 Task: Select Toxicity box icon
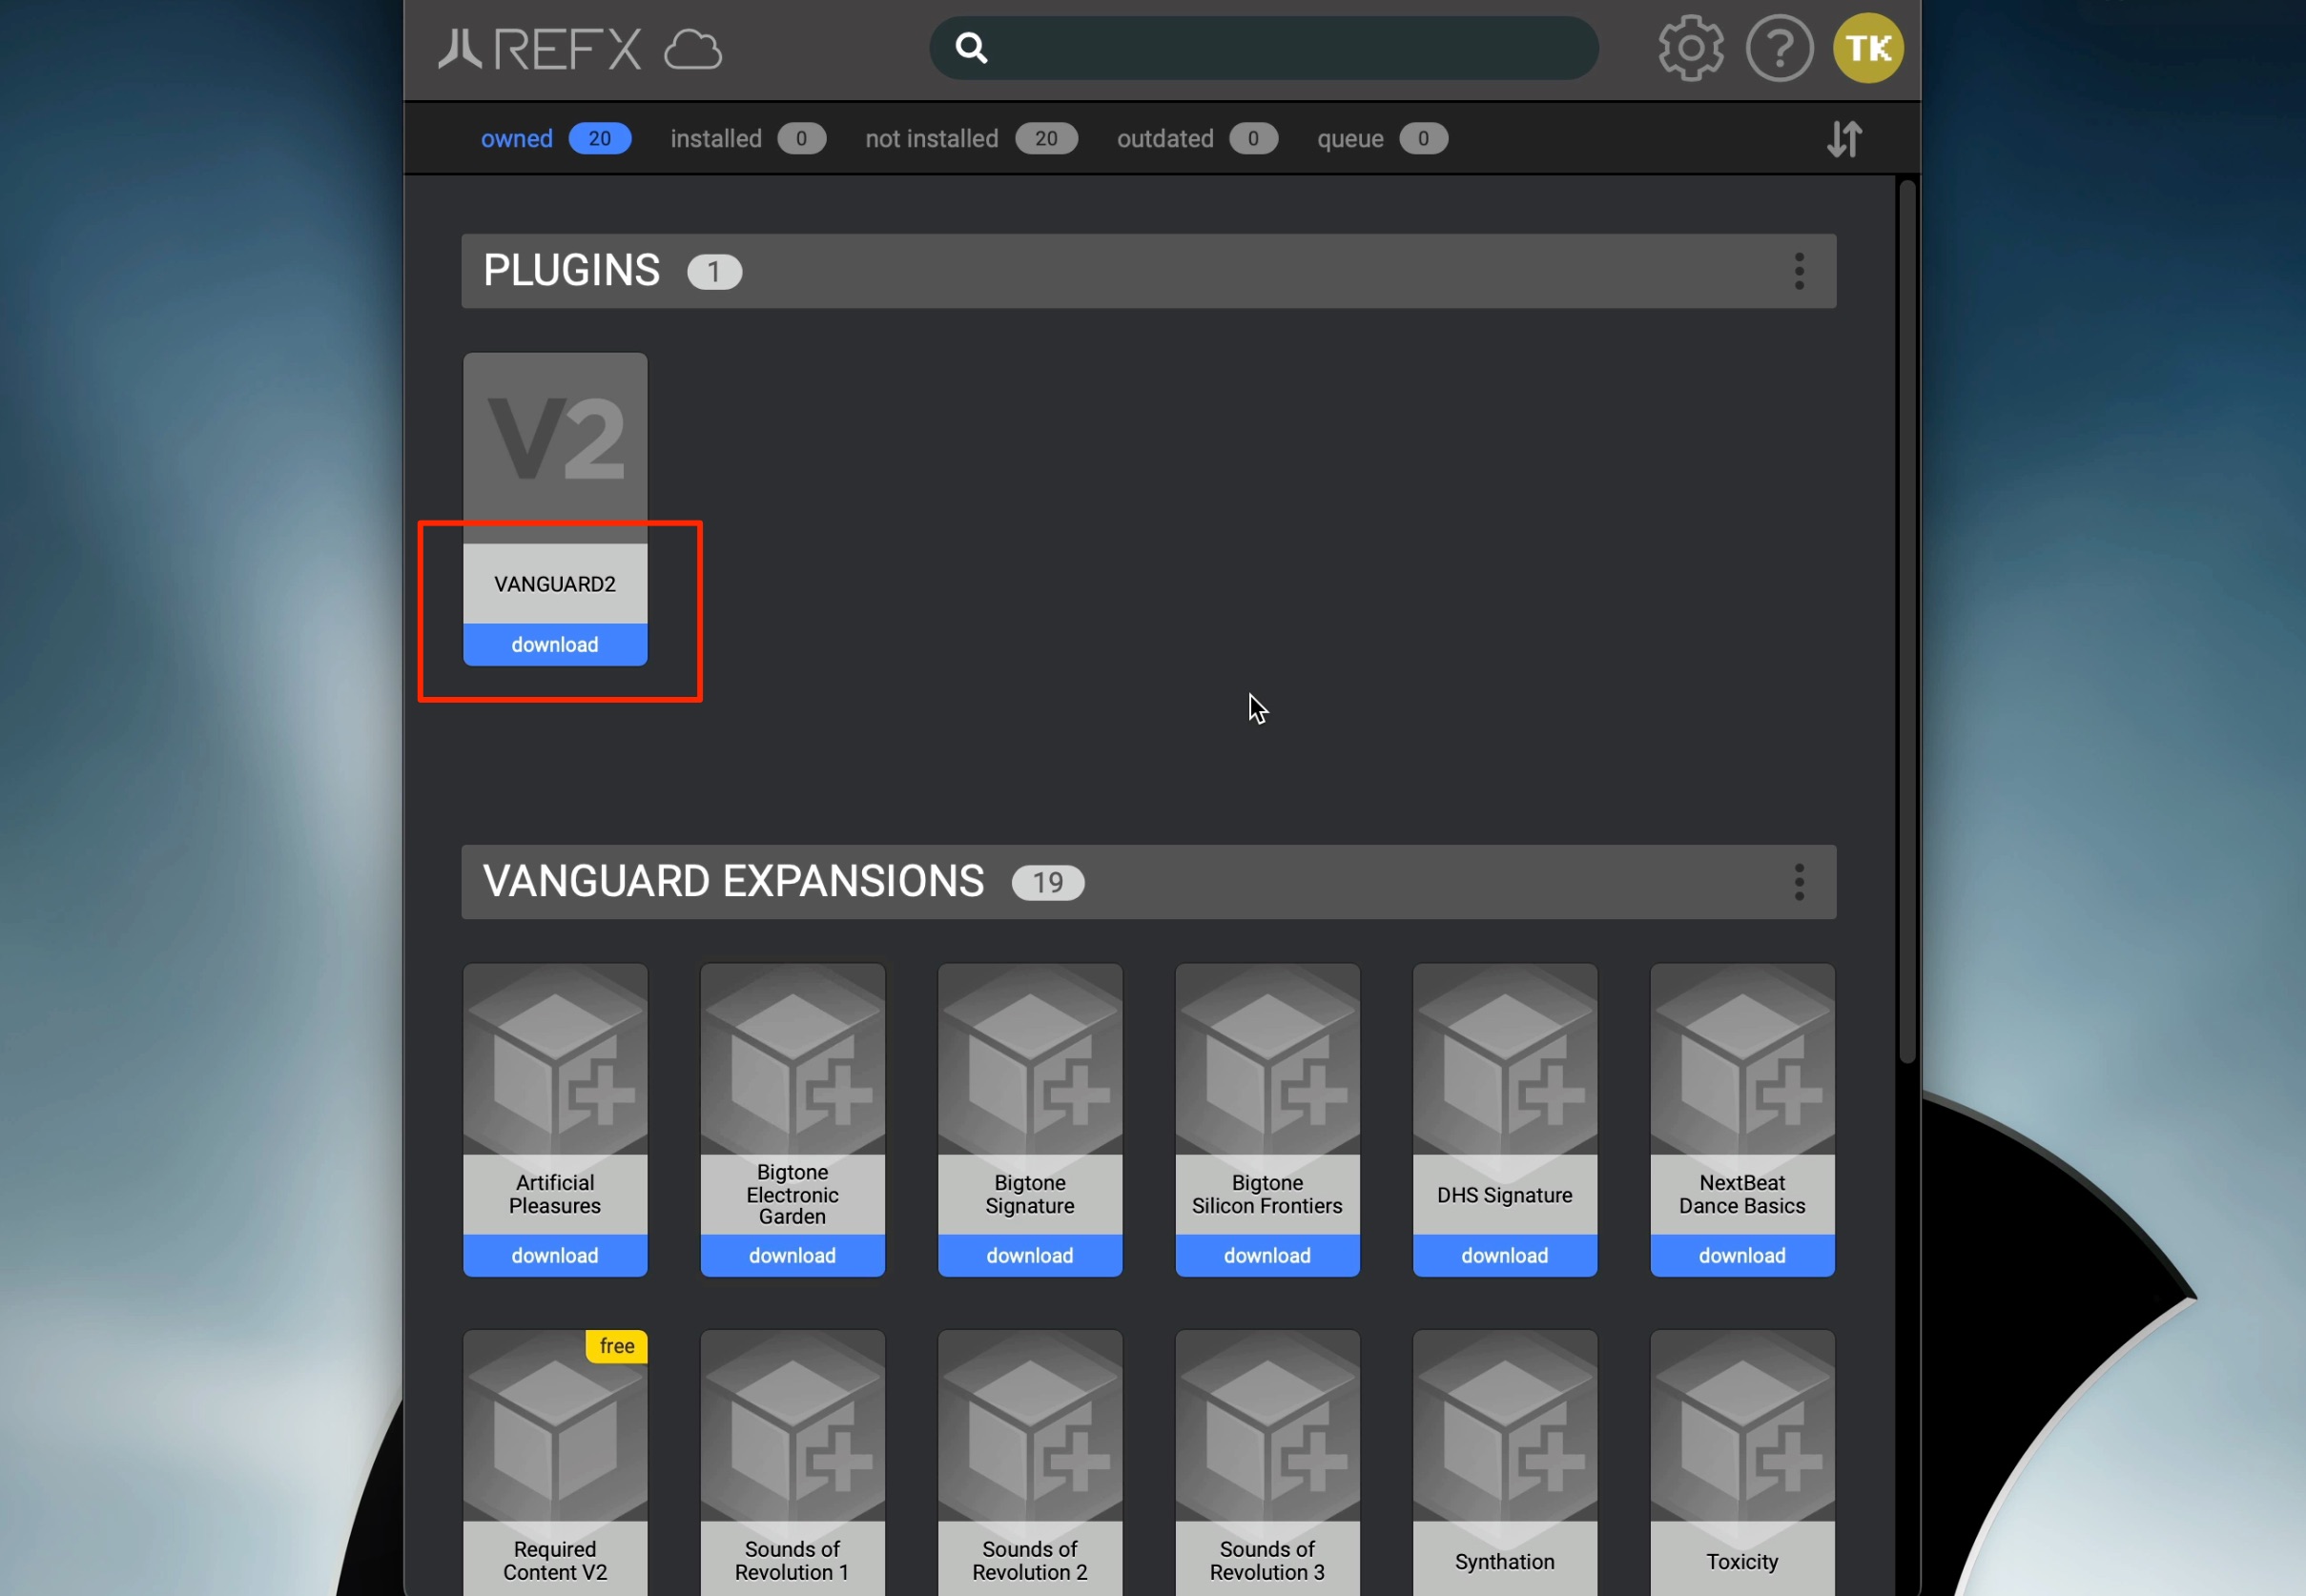[x=1742, y=1426]
